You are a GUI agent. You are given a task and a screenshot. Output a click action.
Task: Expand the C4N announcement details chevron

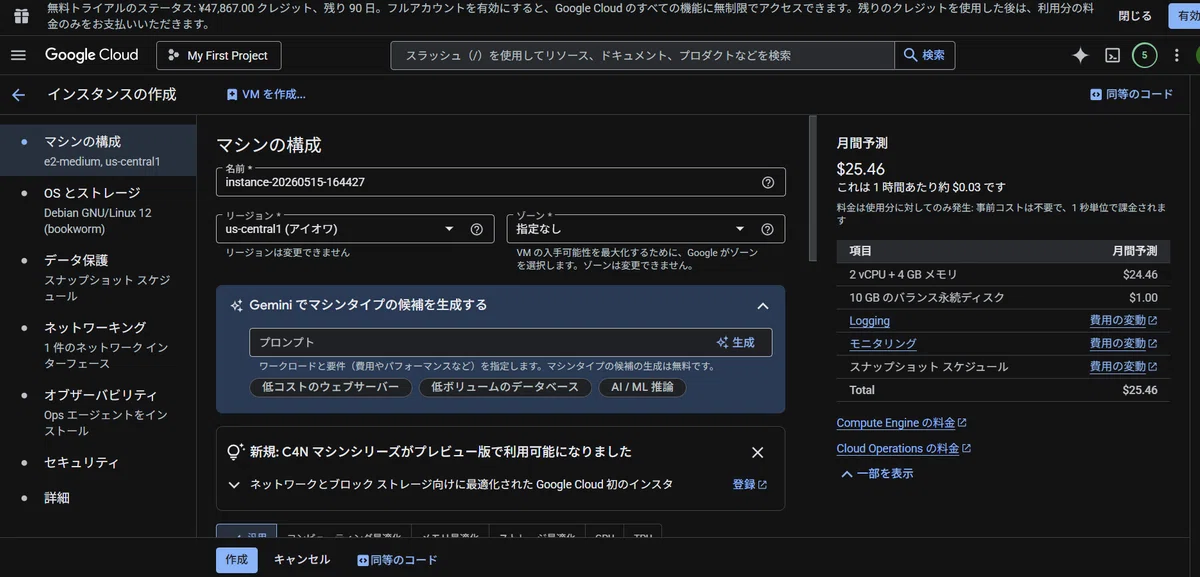pos(234,485)
